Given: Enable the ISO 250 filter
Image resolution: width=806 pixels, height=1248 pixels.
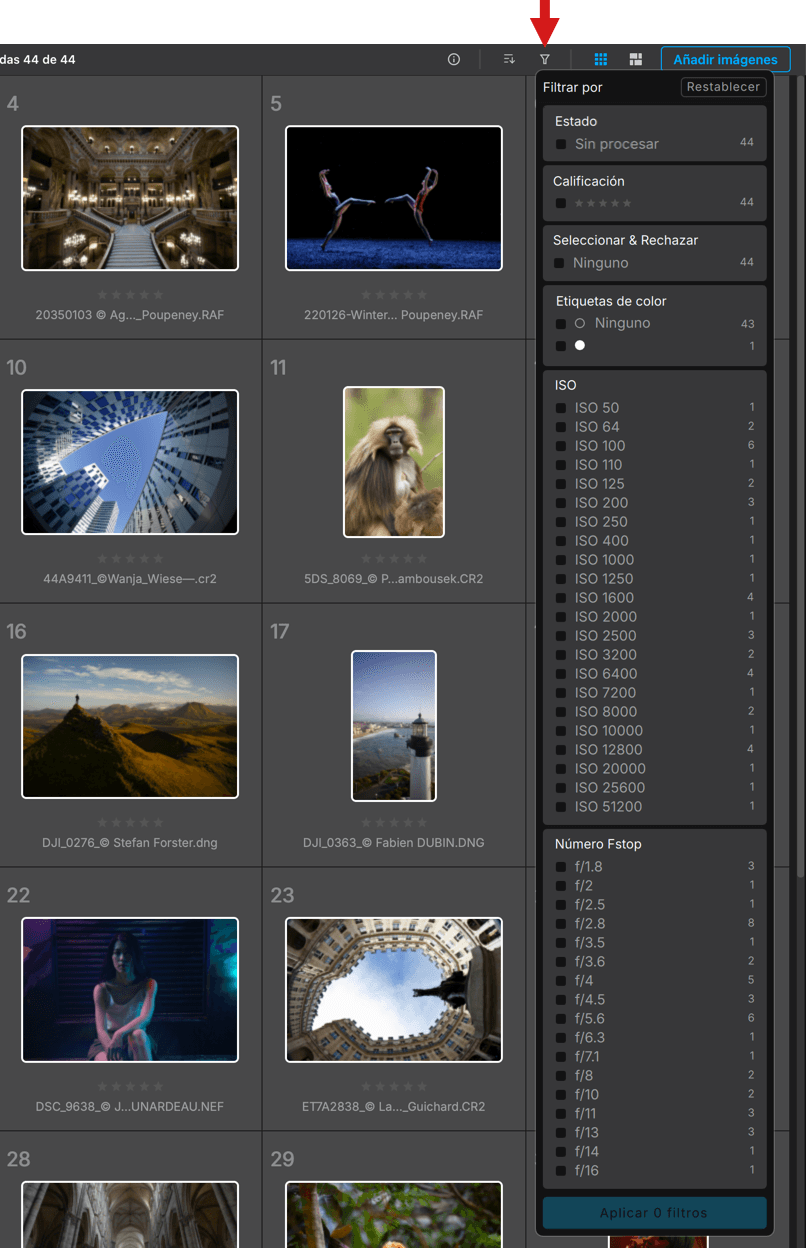Looking at the screenshot, I should tap(561, 522).
